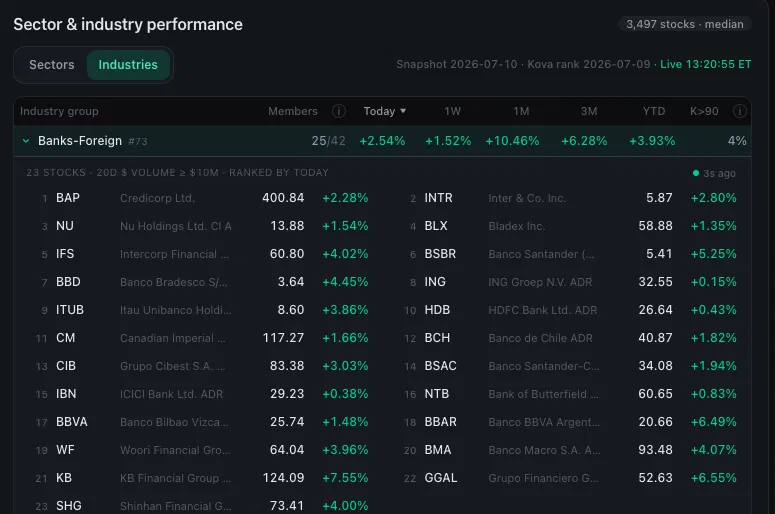Open the SHG ticker
The height and width of the screenshot is (514, 775).
(x=69, y=506)
